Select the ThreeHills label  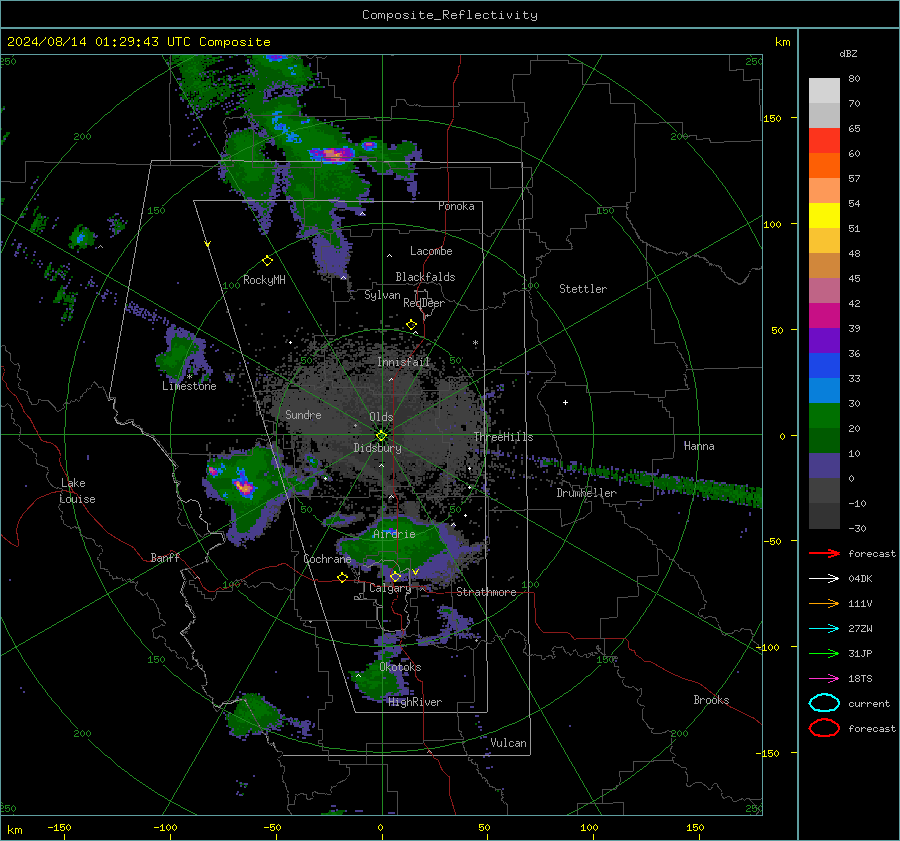[x=503, y=437]
